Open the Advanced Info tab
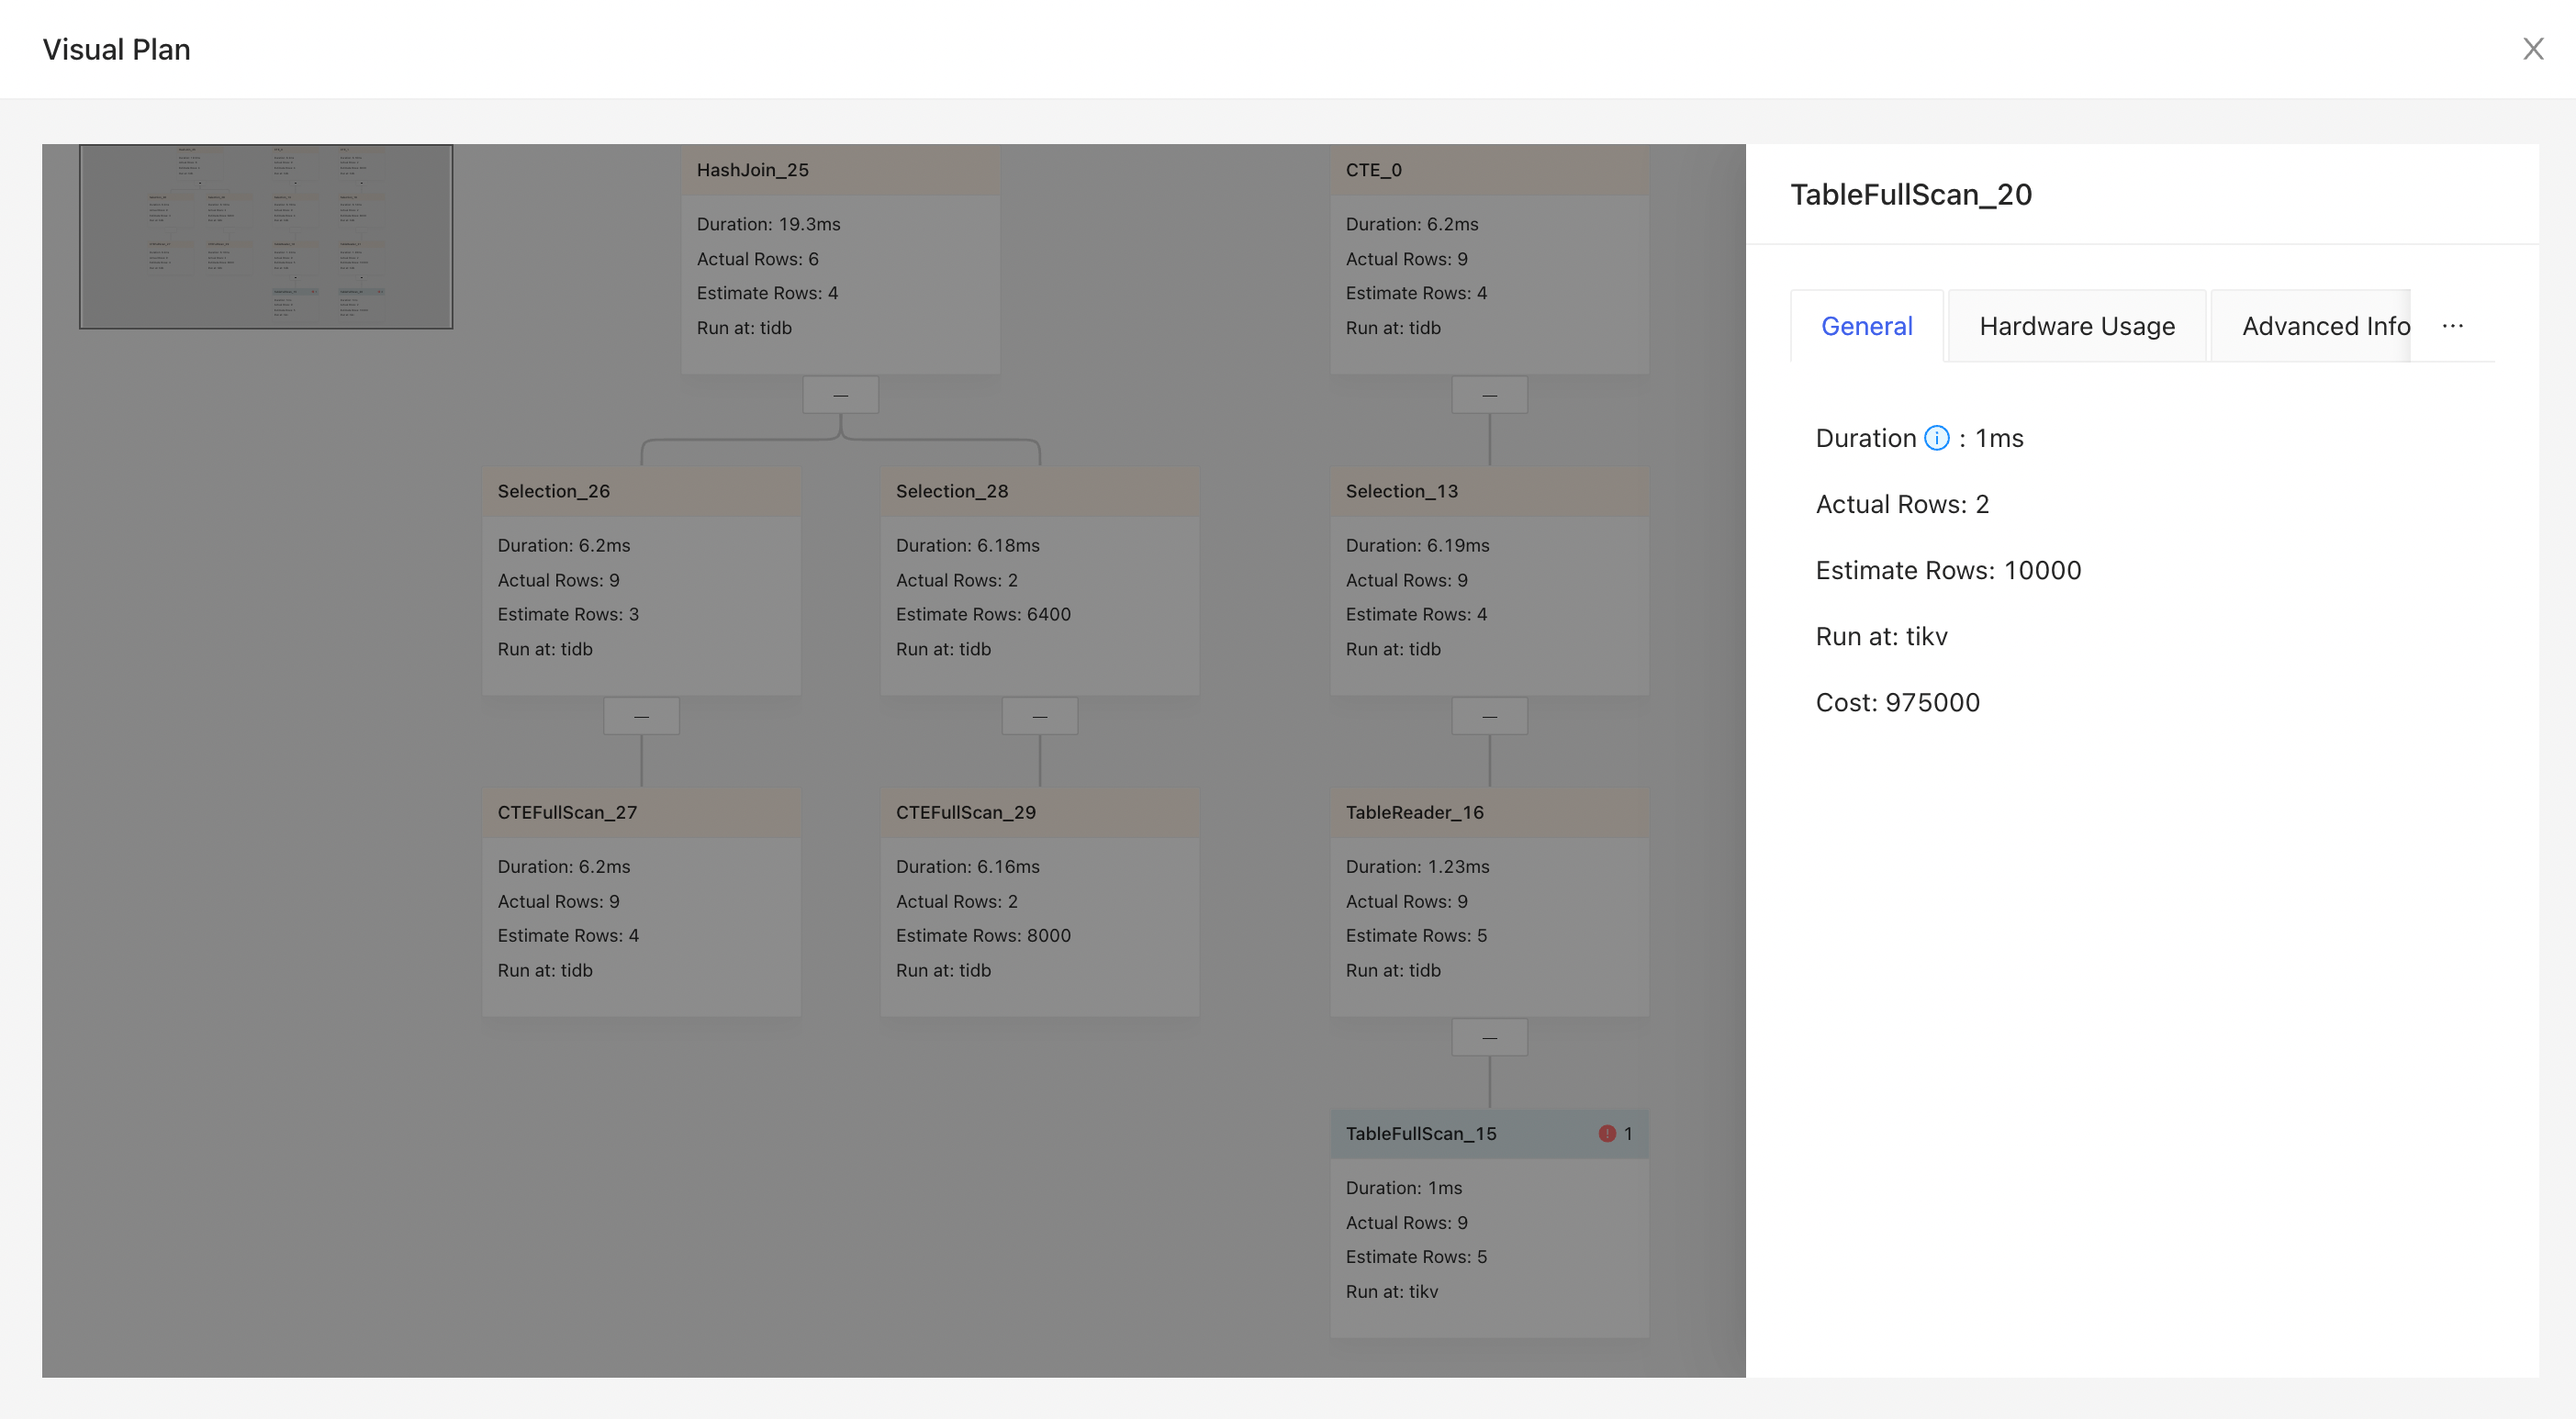The image size is (2576, 1419). click(2324, 326)
